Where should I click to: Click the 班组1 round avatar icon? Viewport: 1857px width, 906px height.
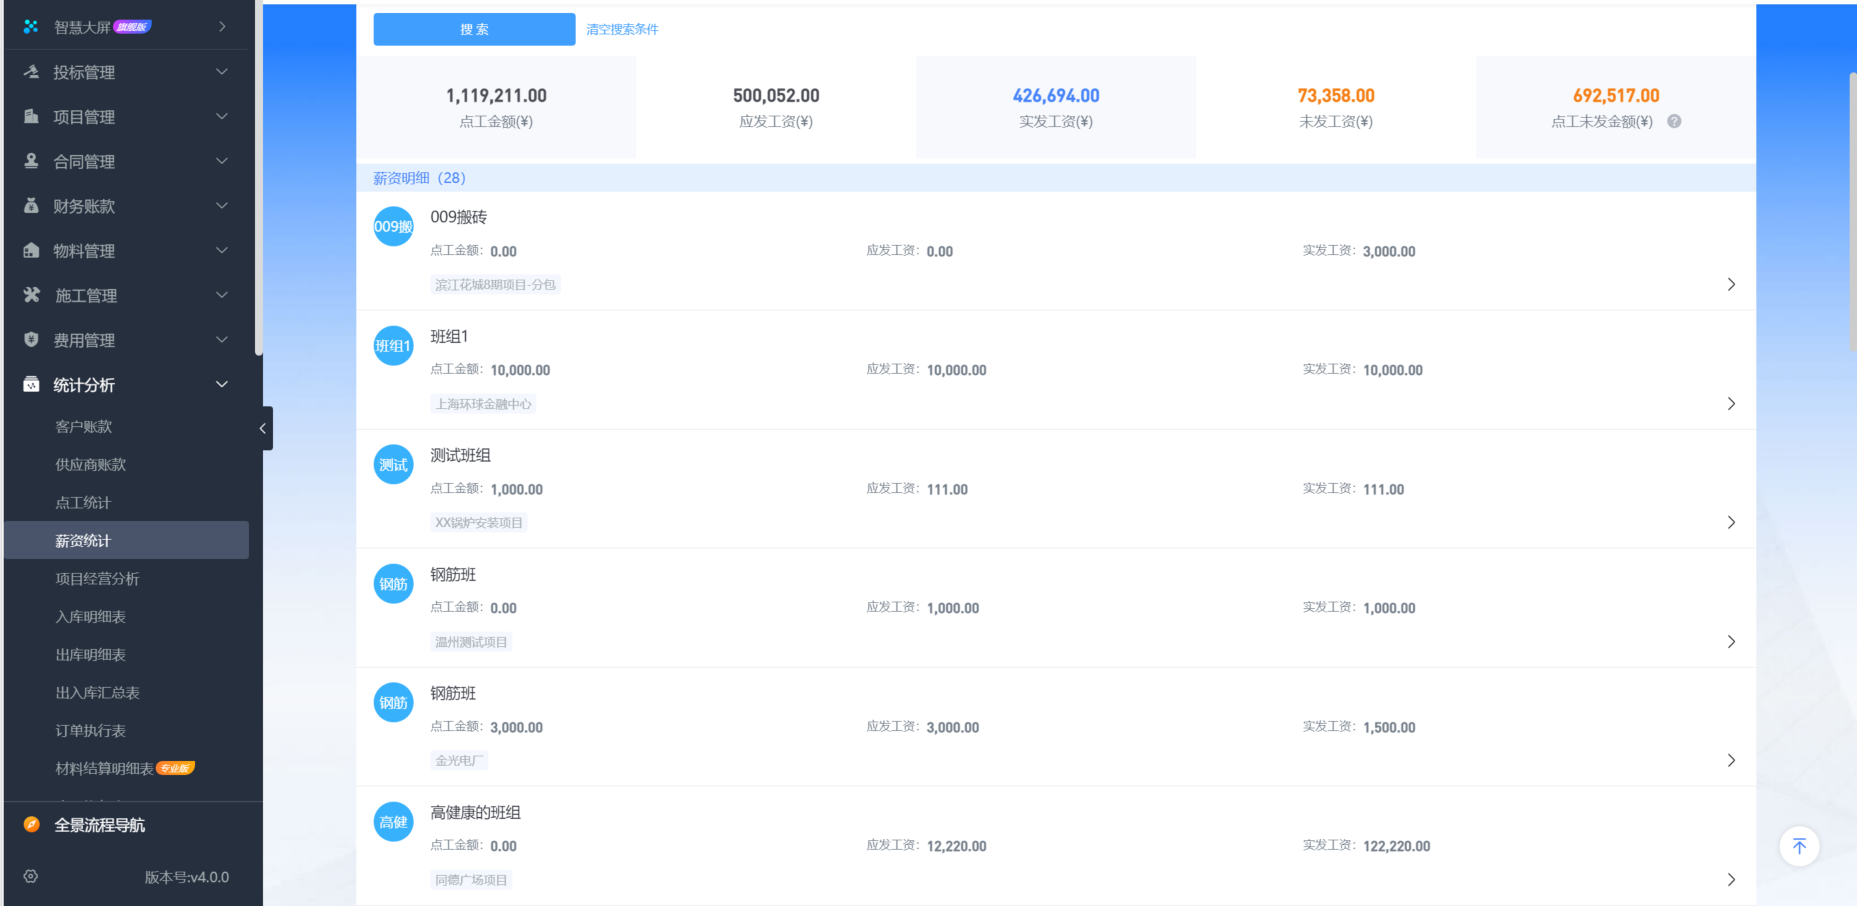[393, 346]
